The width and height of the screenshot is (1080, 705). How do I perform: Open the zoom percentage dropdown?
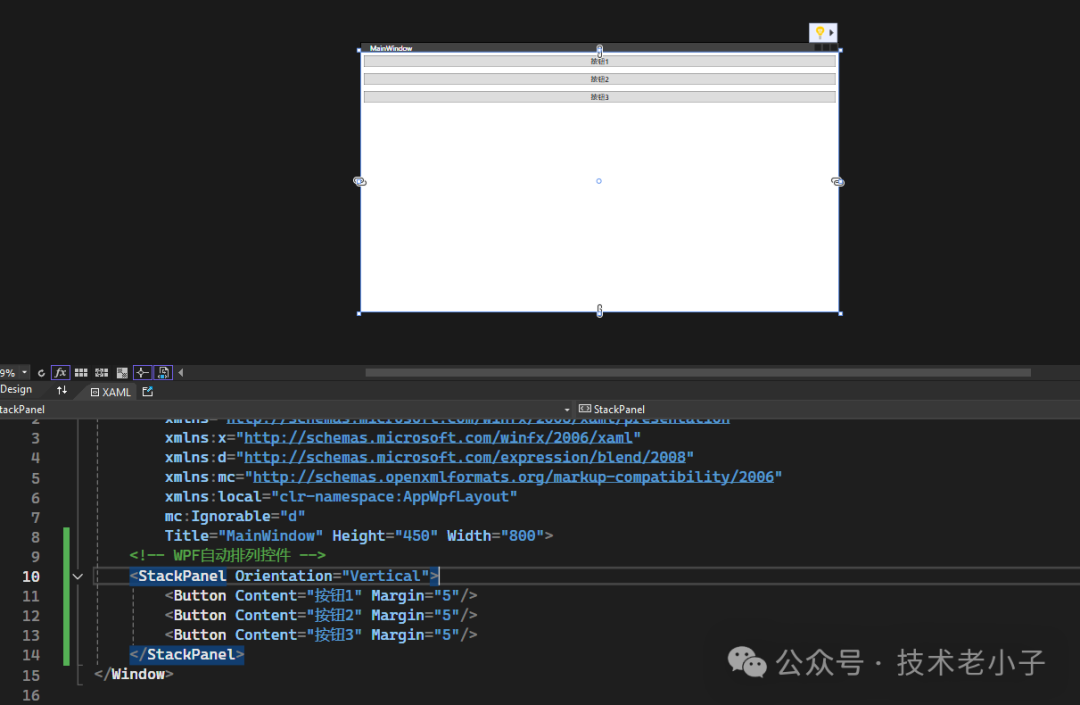(x=24, y=373)
